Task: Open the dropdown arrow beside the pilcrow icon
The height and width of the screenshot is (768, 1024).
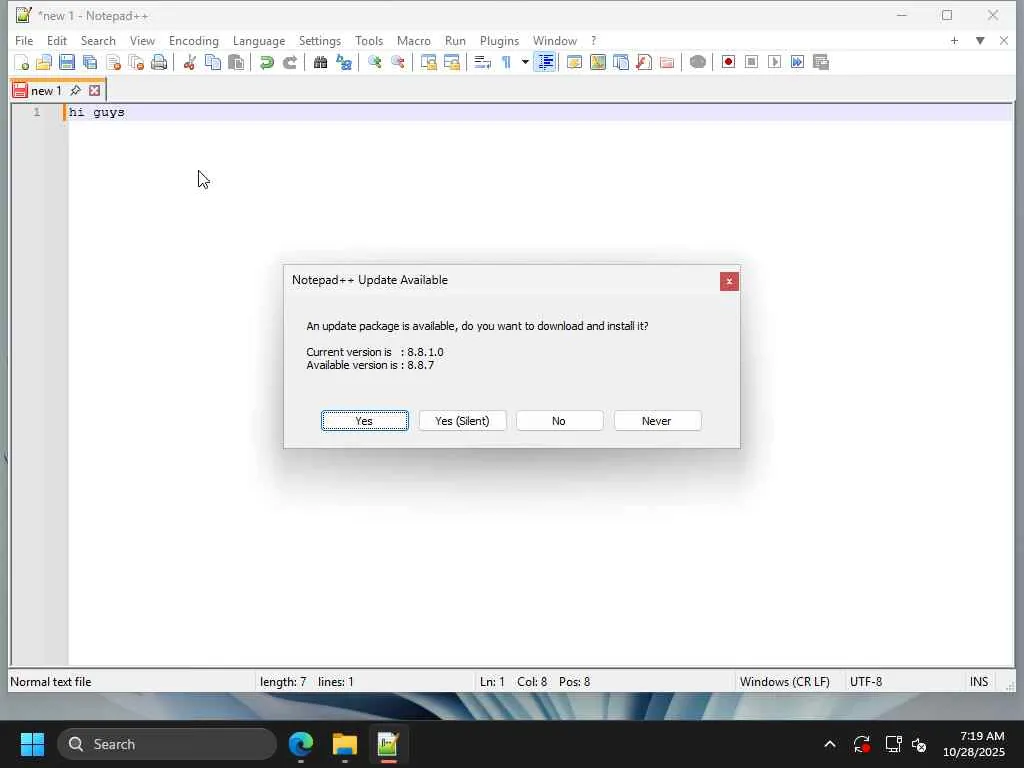Action: [525, 62]
